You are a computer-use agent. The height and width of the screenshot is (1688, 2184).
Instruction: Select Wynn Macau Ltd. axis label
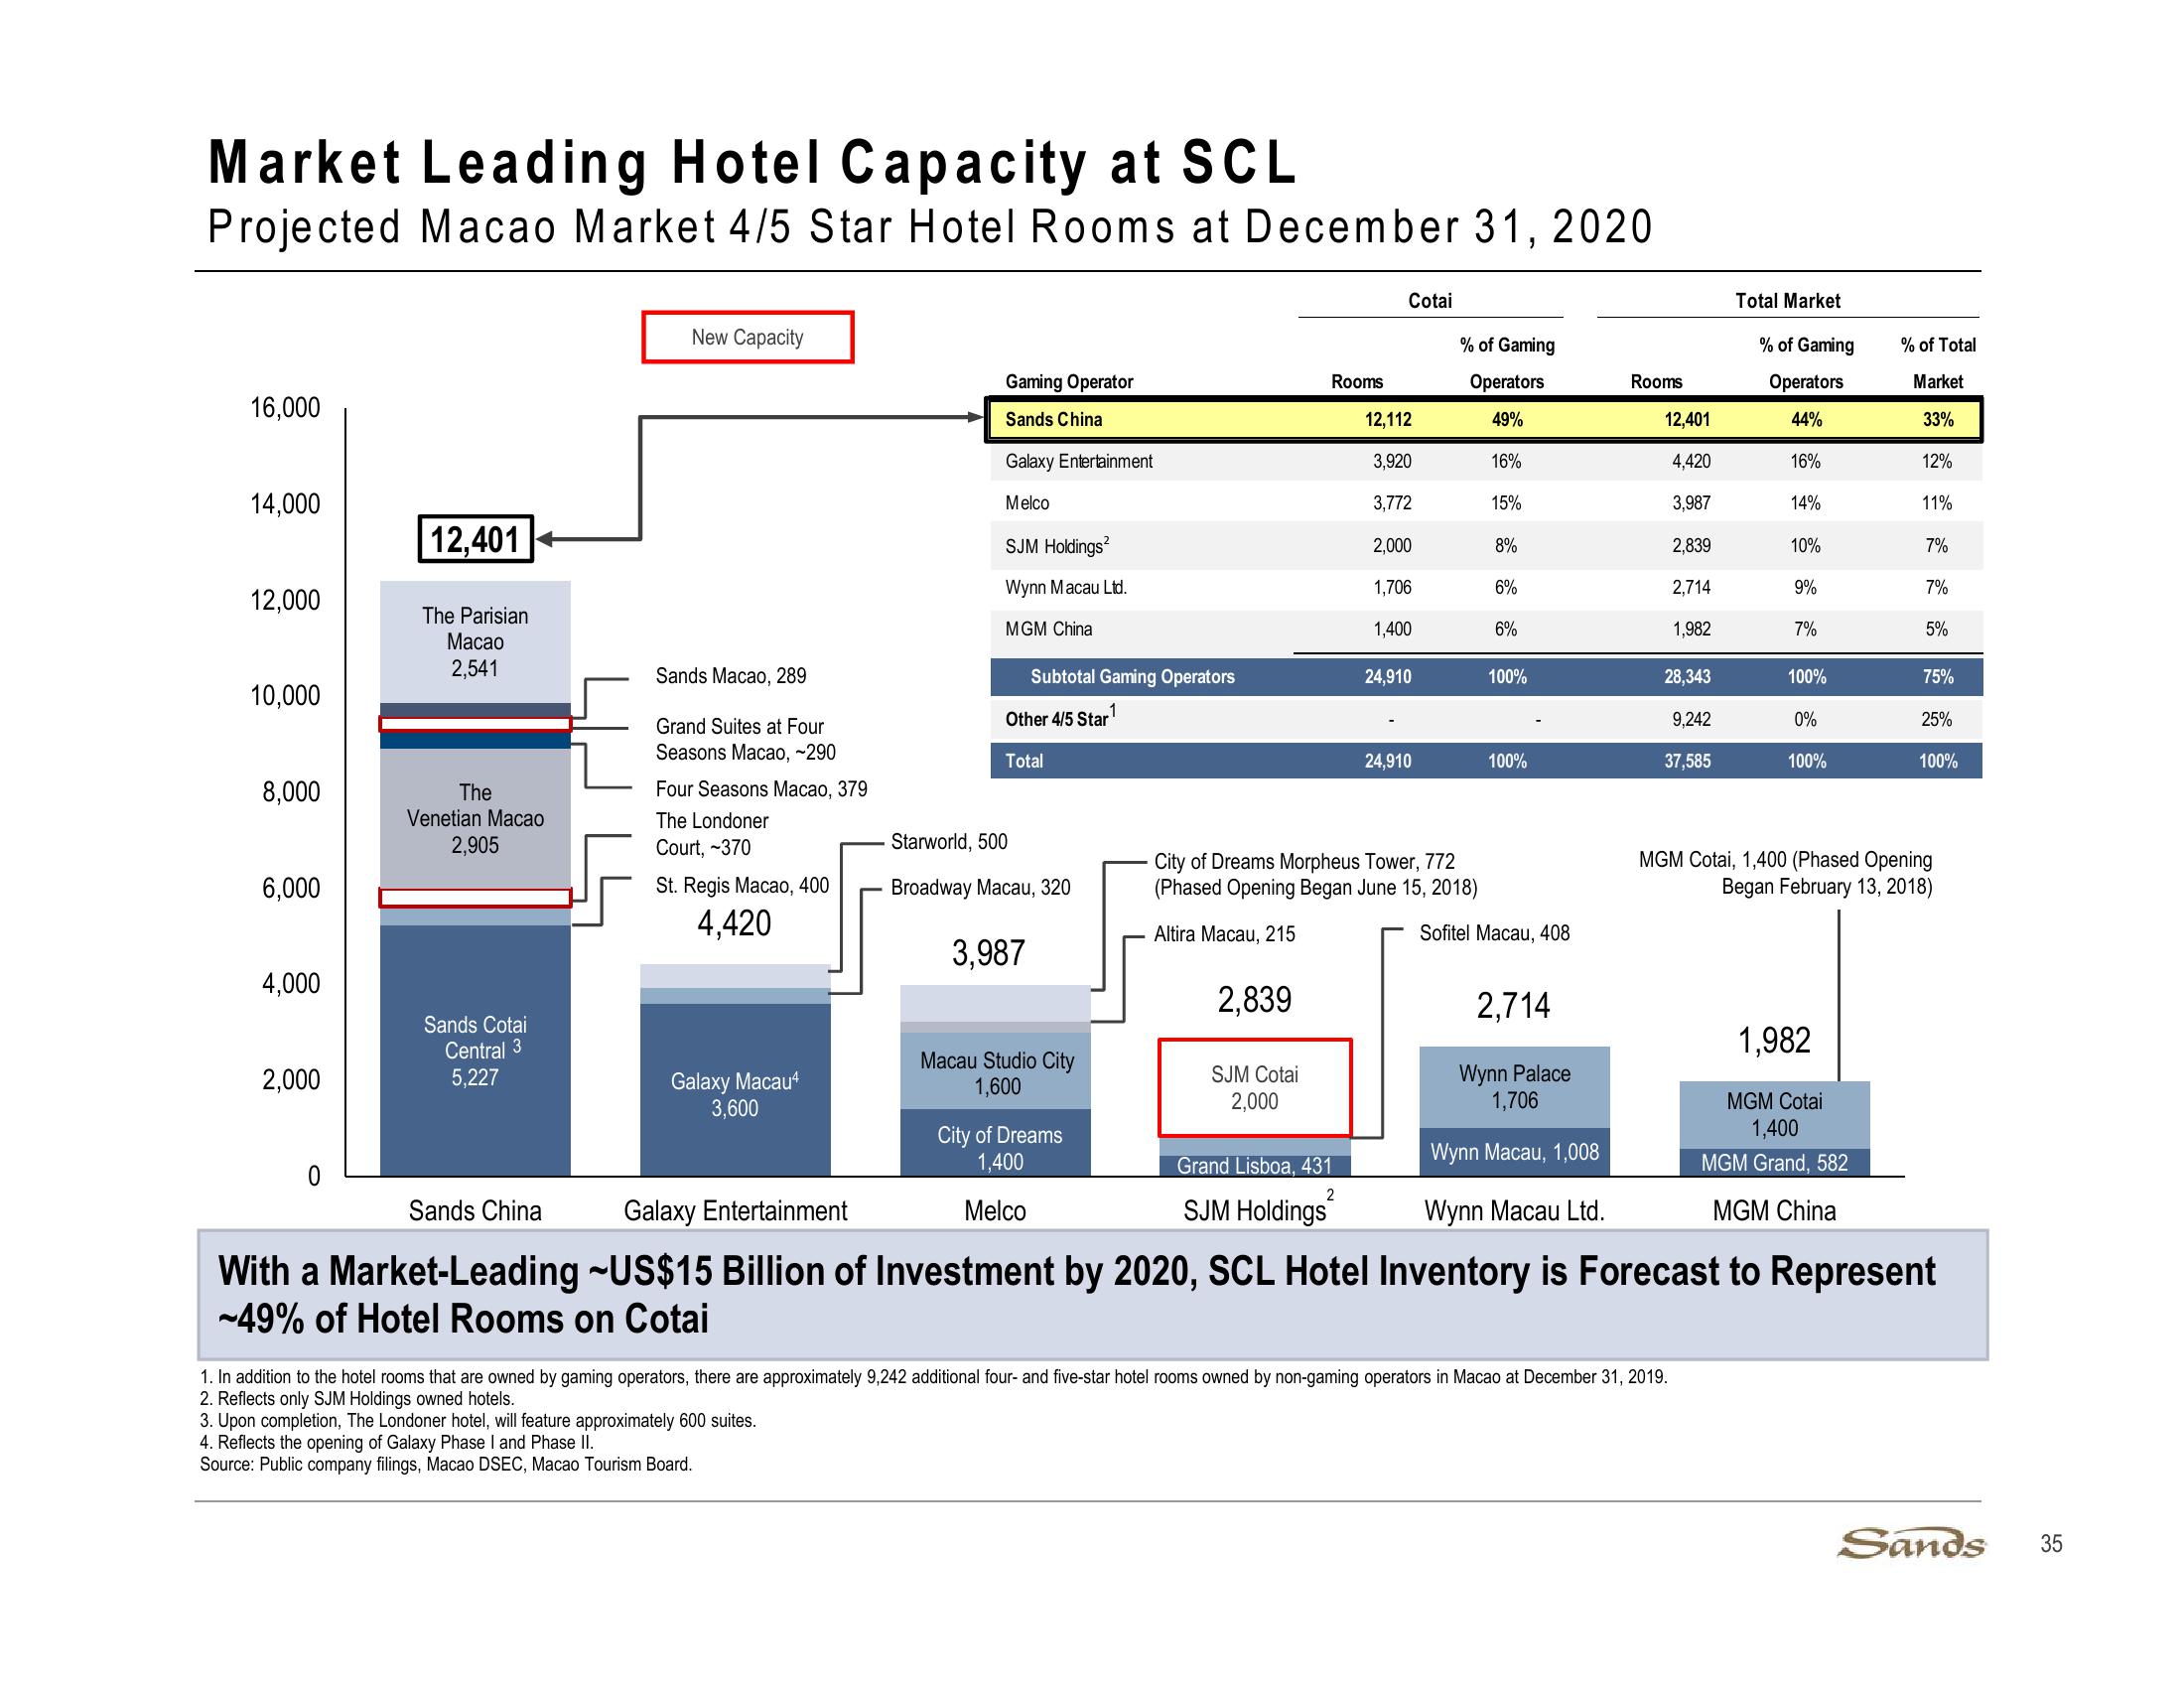point(1514,1211)
